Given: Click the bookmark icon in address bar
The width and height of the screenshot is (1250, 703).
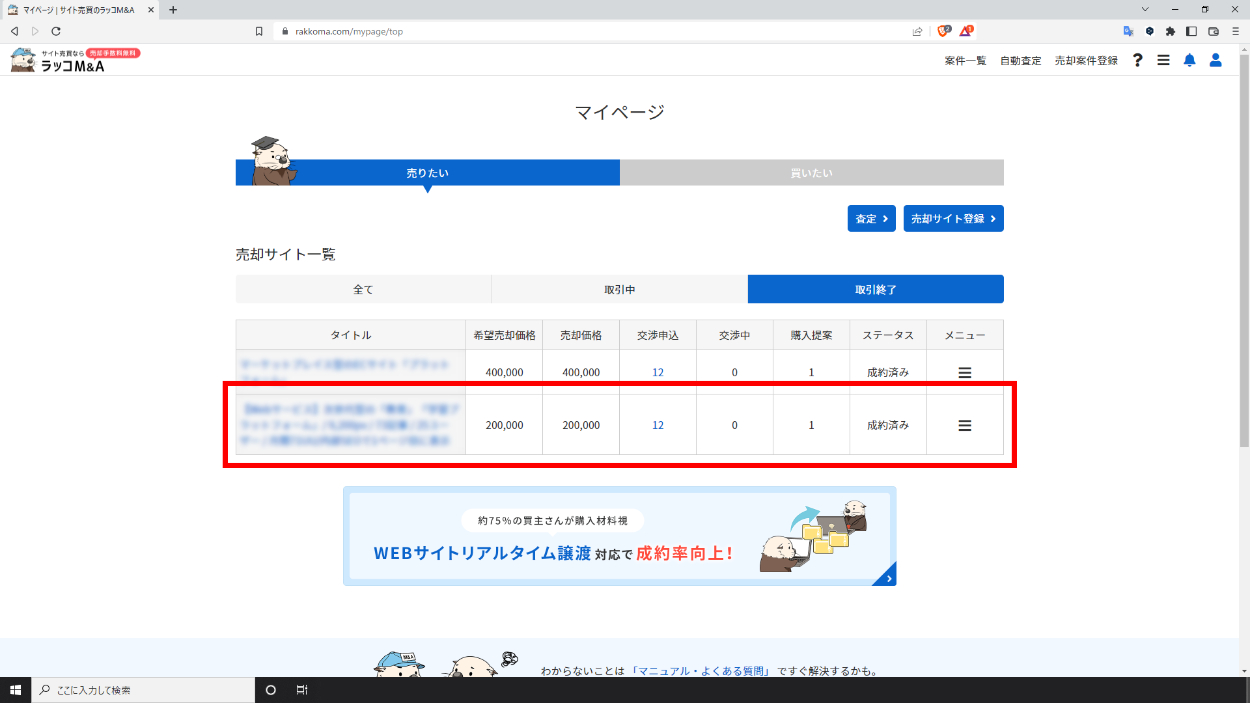Looking at the screenshot, I should click(x=259, y=31).
